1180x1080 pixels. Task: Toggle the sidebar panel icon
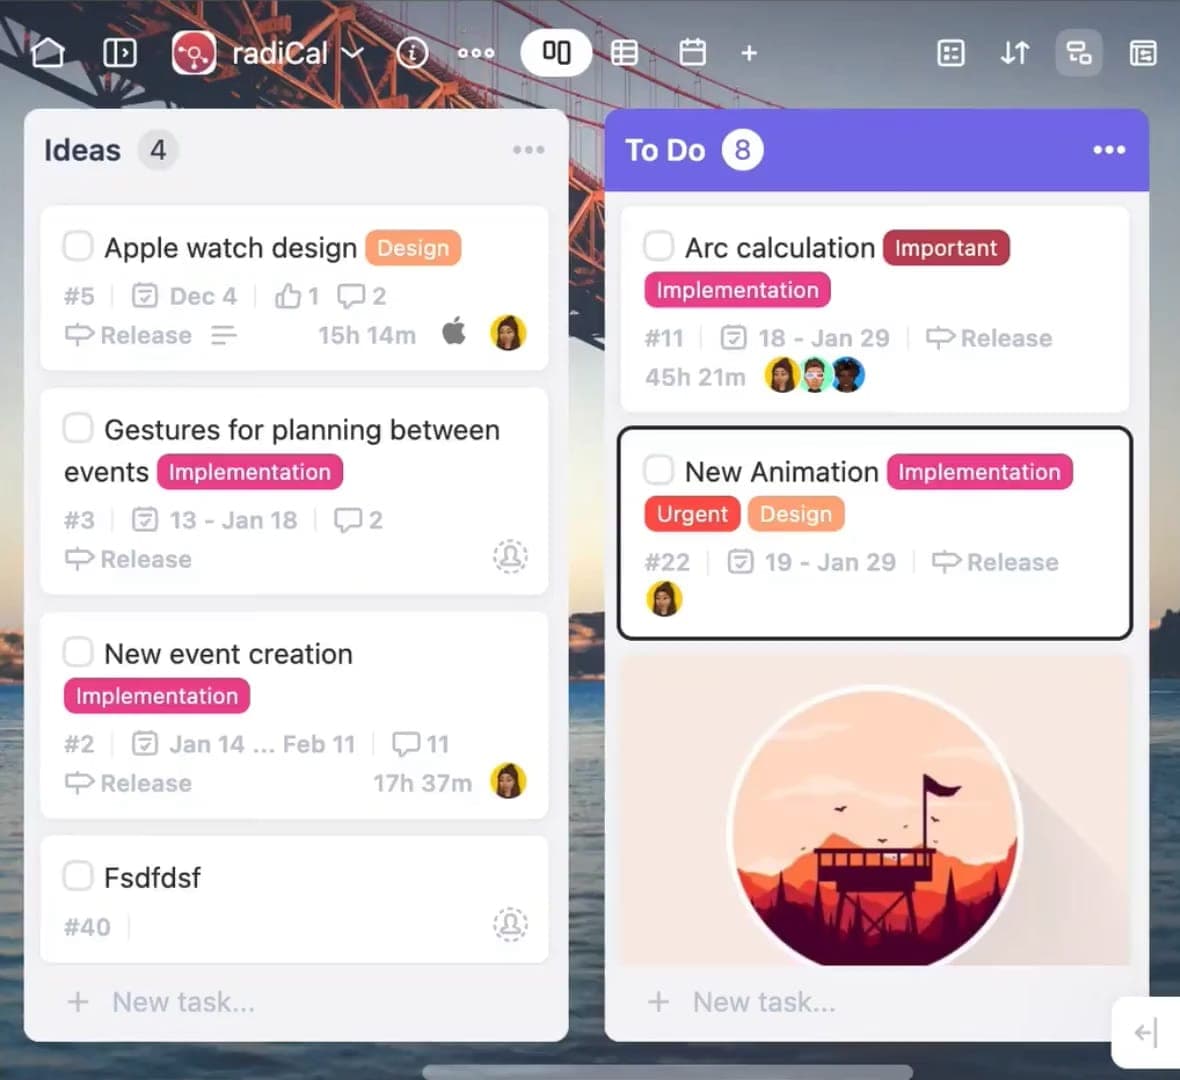tap(120, 52)
